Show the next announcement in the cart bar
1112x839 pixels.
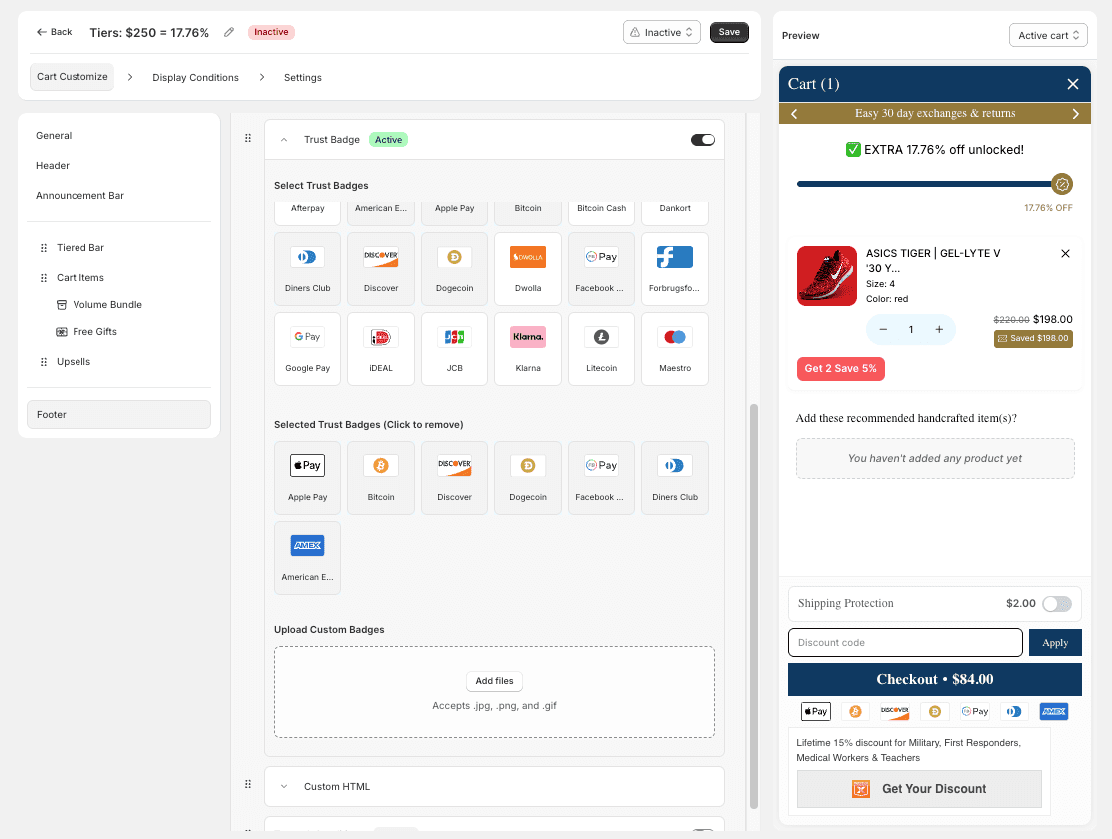[x=1075, y=113]
